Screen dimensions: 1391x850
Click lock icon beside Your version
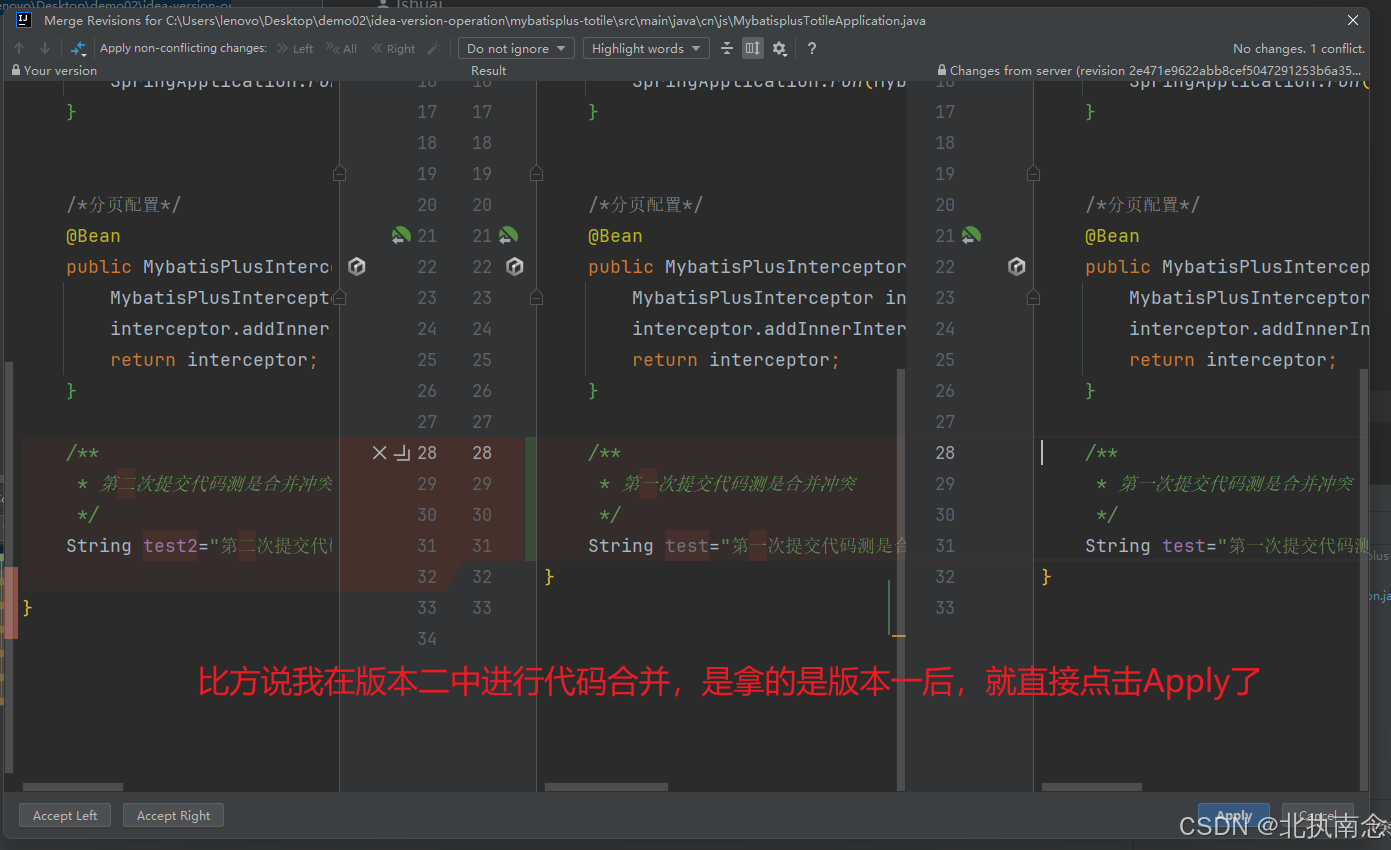(x=16, y=71)
